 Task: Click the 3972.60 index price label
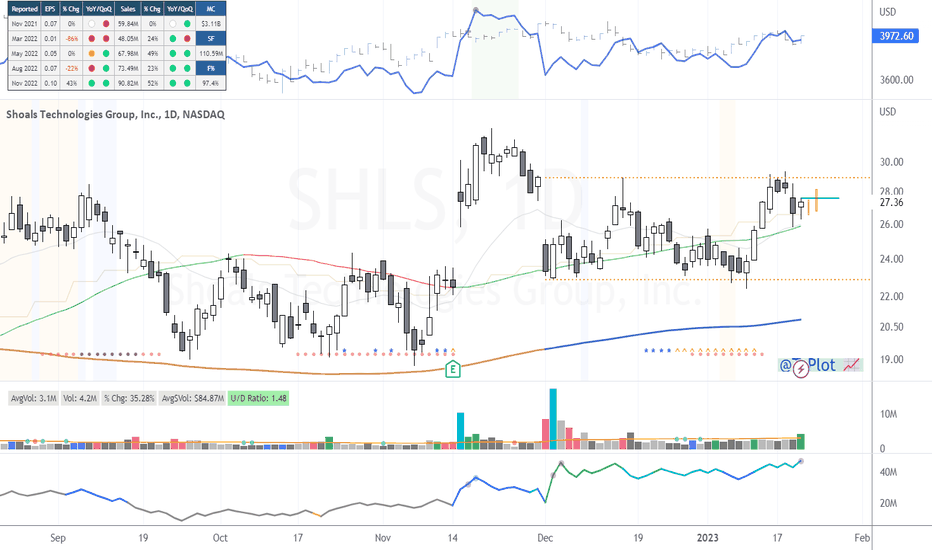(x=896, y=36)
